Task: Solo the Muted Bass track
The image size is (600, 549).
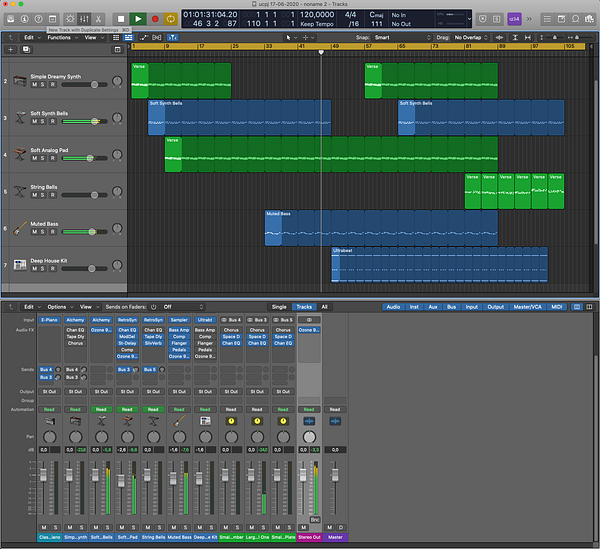Action: point(44,233)
